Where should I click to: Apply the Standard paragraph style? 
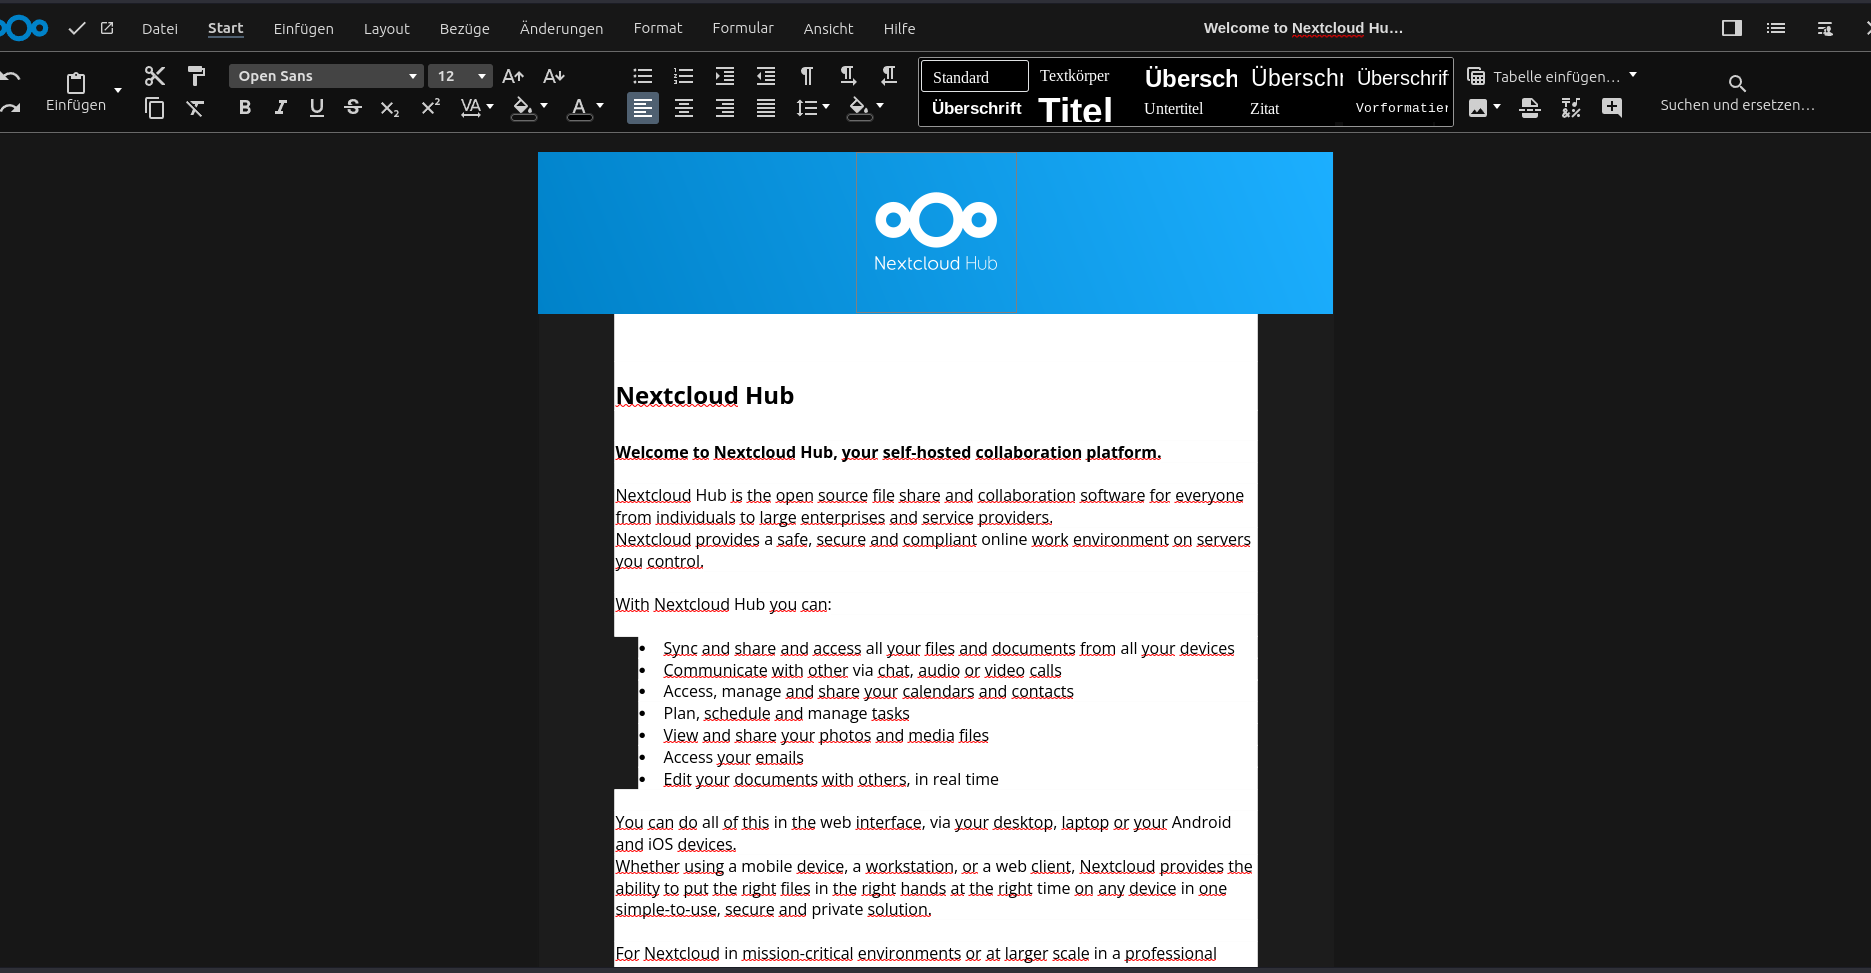point(975,77)
